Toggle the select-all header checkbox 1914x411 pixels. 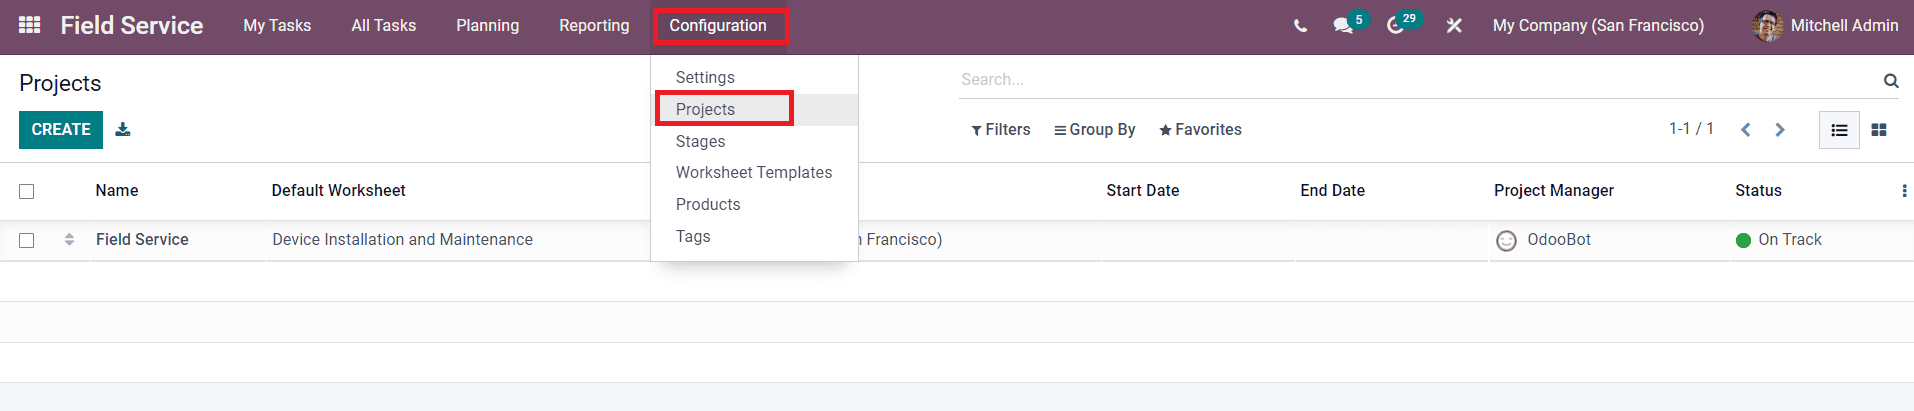(x=27, y=191)
